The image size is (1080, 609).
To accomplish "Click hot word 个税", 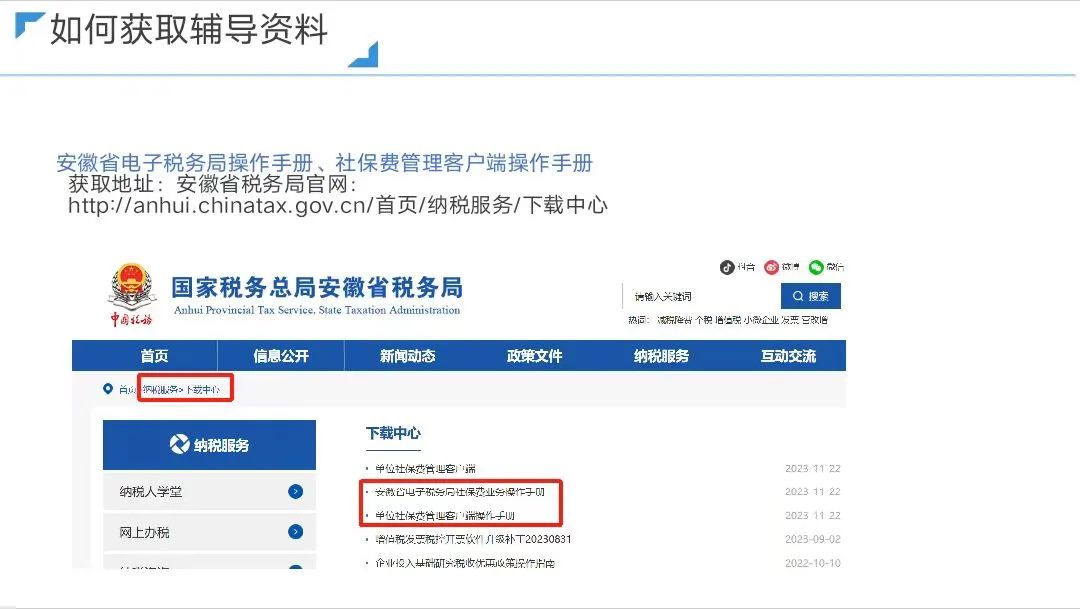I will pyautogui.click(x=703, y=320).
